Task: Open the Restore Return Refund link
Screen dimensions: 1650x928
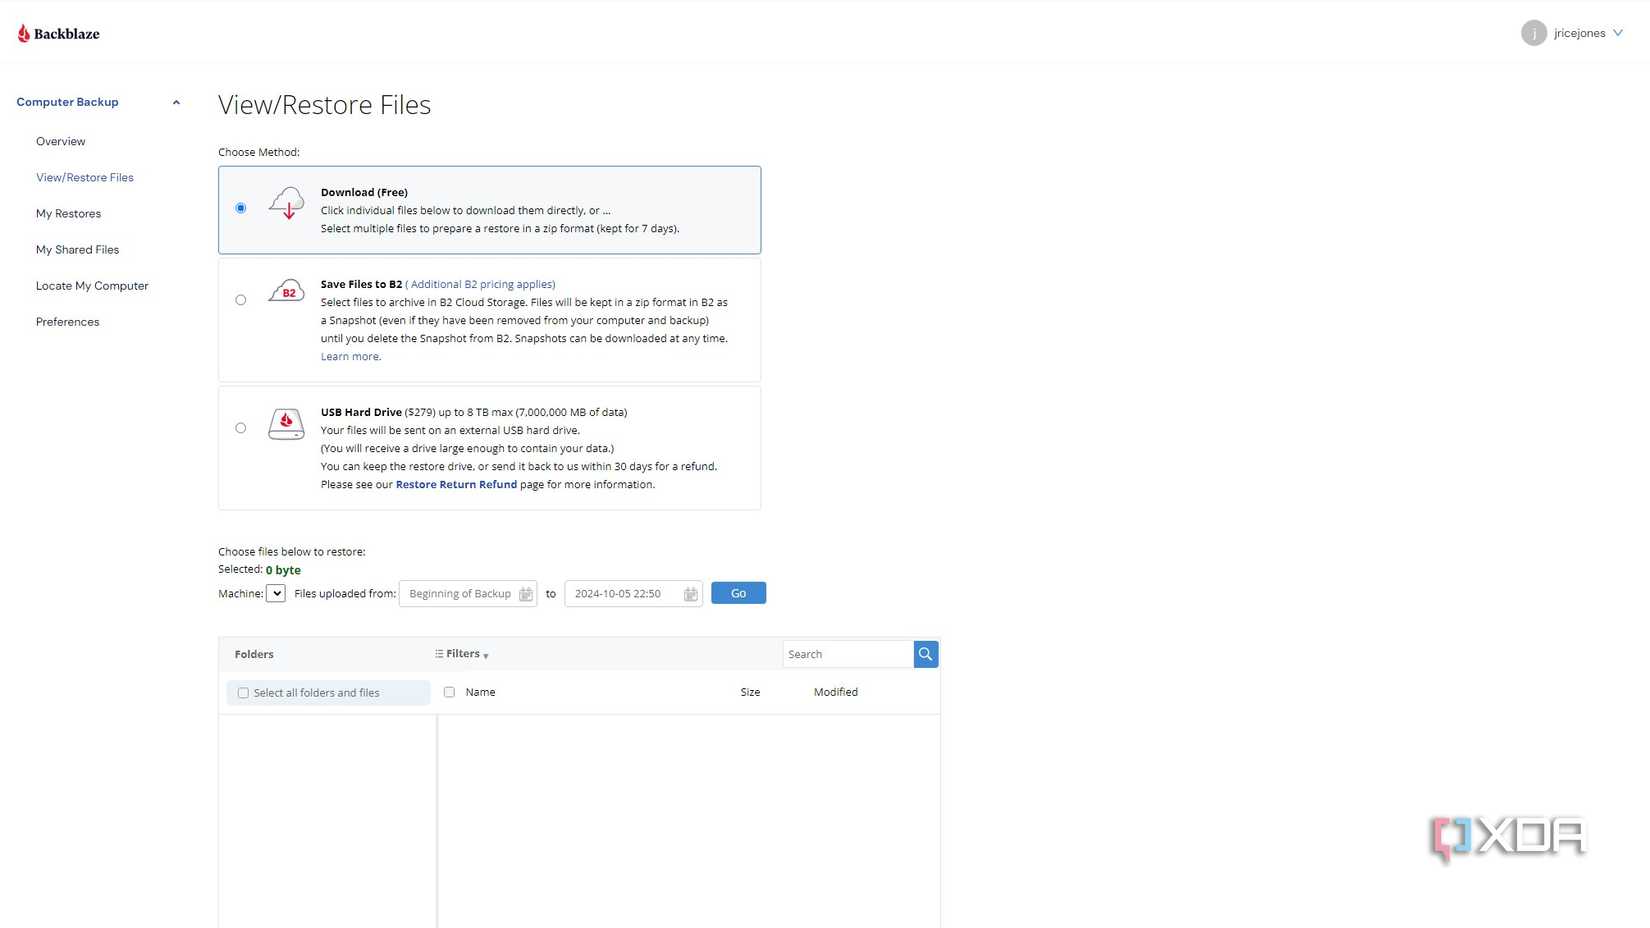Action: coord(456,484)
